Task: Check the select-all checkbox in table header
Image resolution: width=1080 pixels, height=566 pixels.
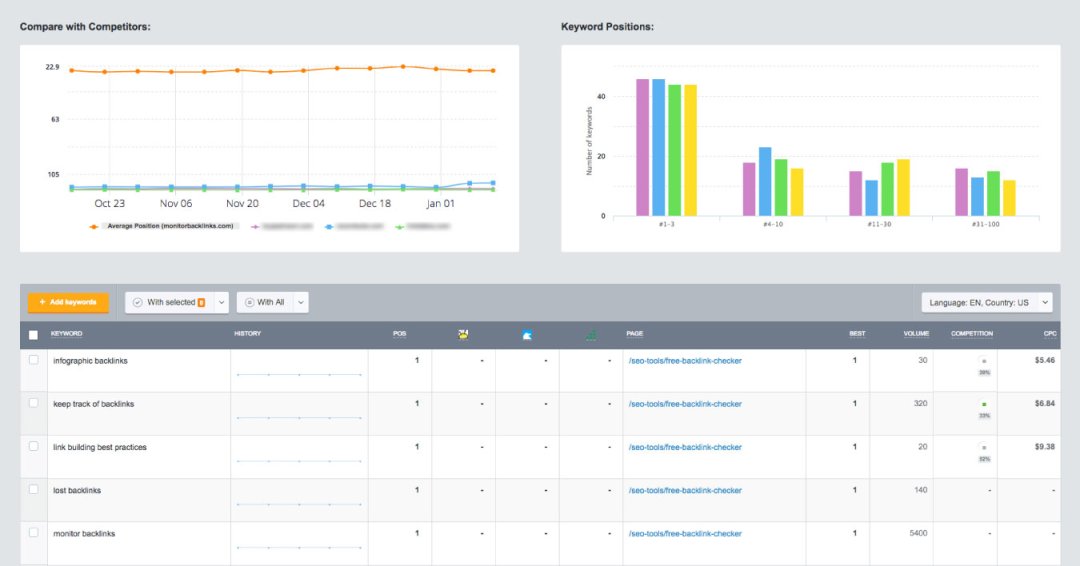Action: (34, 335)
